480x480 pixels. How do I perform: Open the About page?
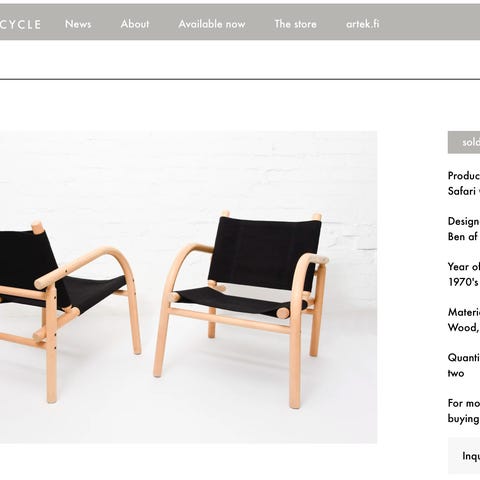coord(135,24)
